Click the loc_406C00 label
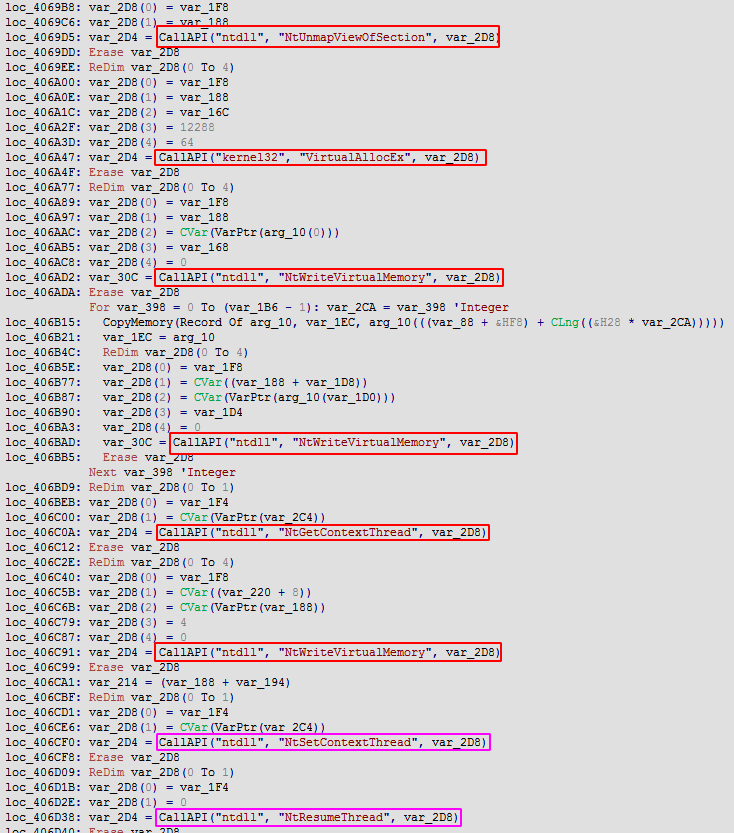This screenshot has width=734, height=833. tap(43, 517)
